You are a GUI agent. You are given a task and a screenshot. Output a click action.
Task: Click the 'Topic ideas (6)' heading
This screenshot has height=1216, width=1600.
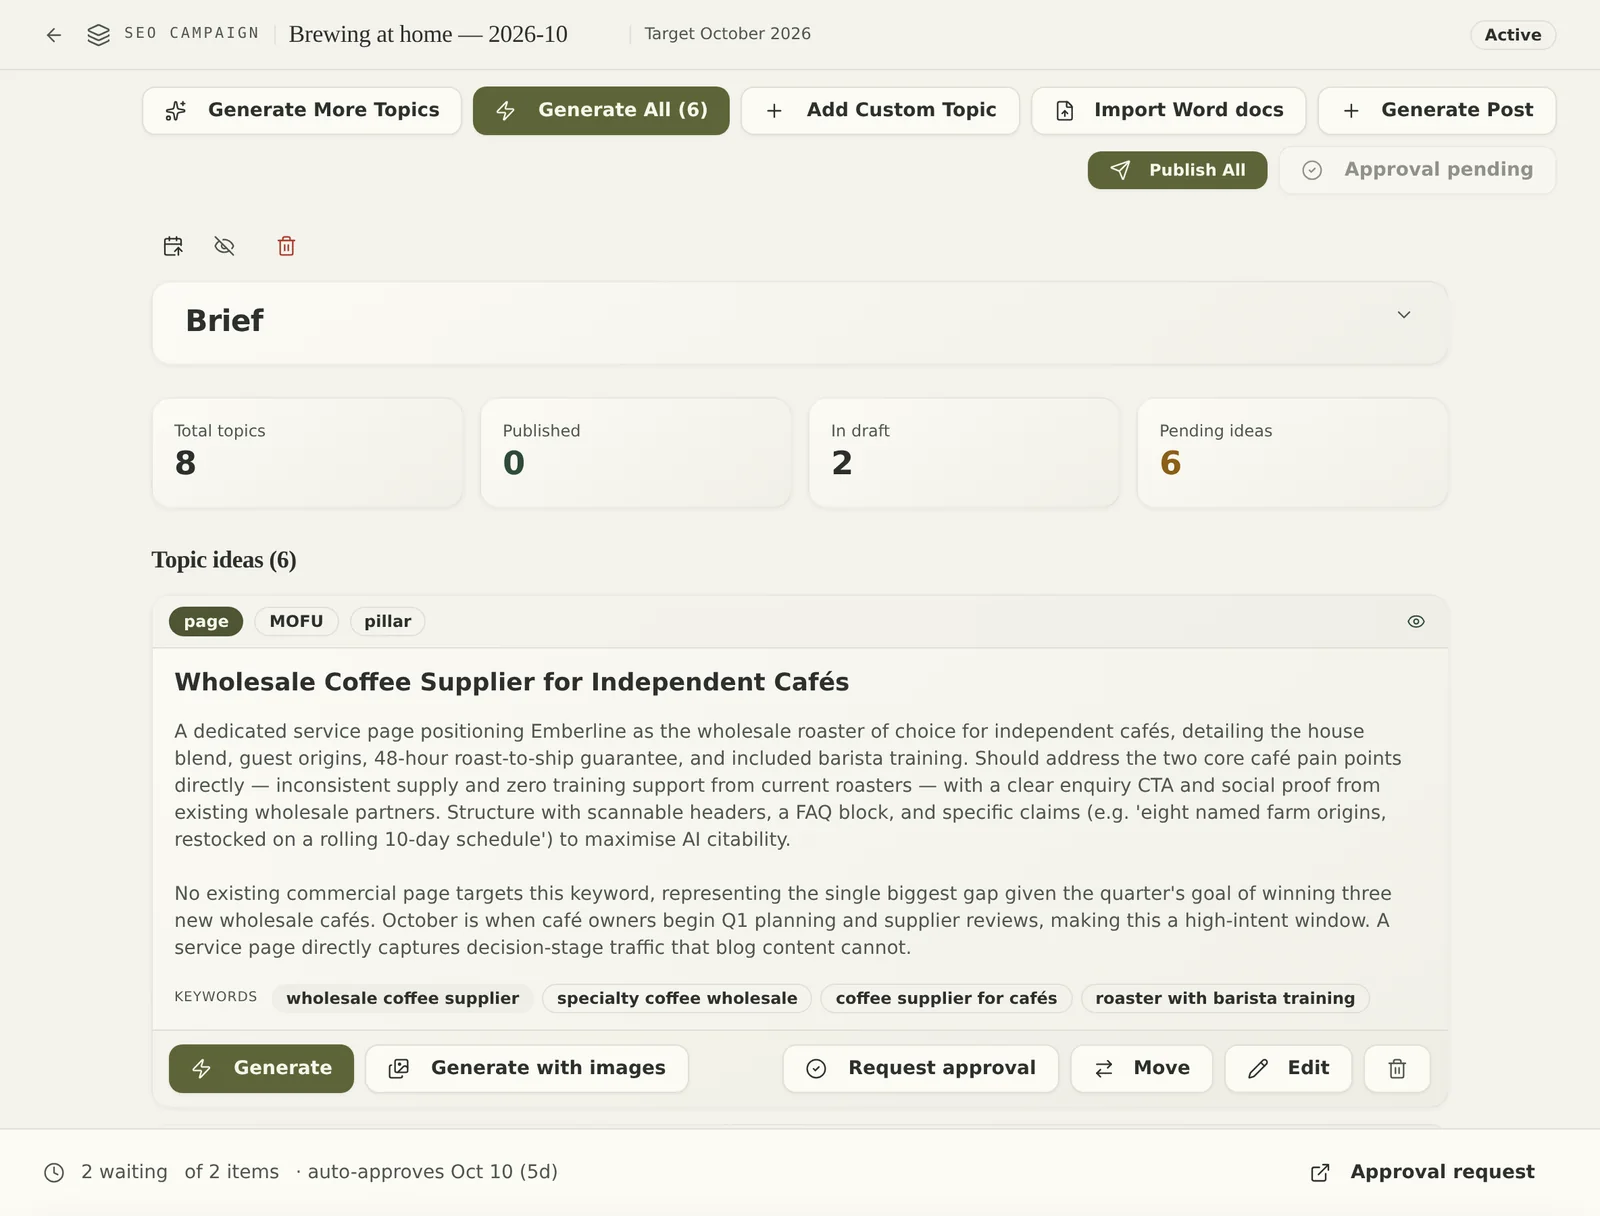(224, 560)
